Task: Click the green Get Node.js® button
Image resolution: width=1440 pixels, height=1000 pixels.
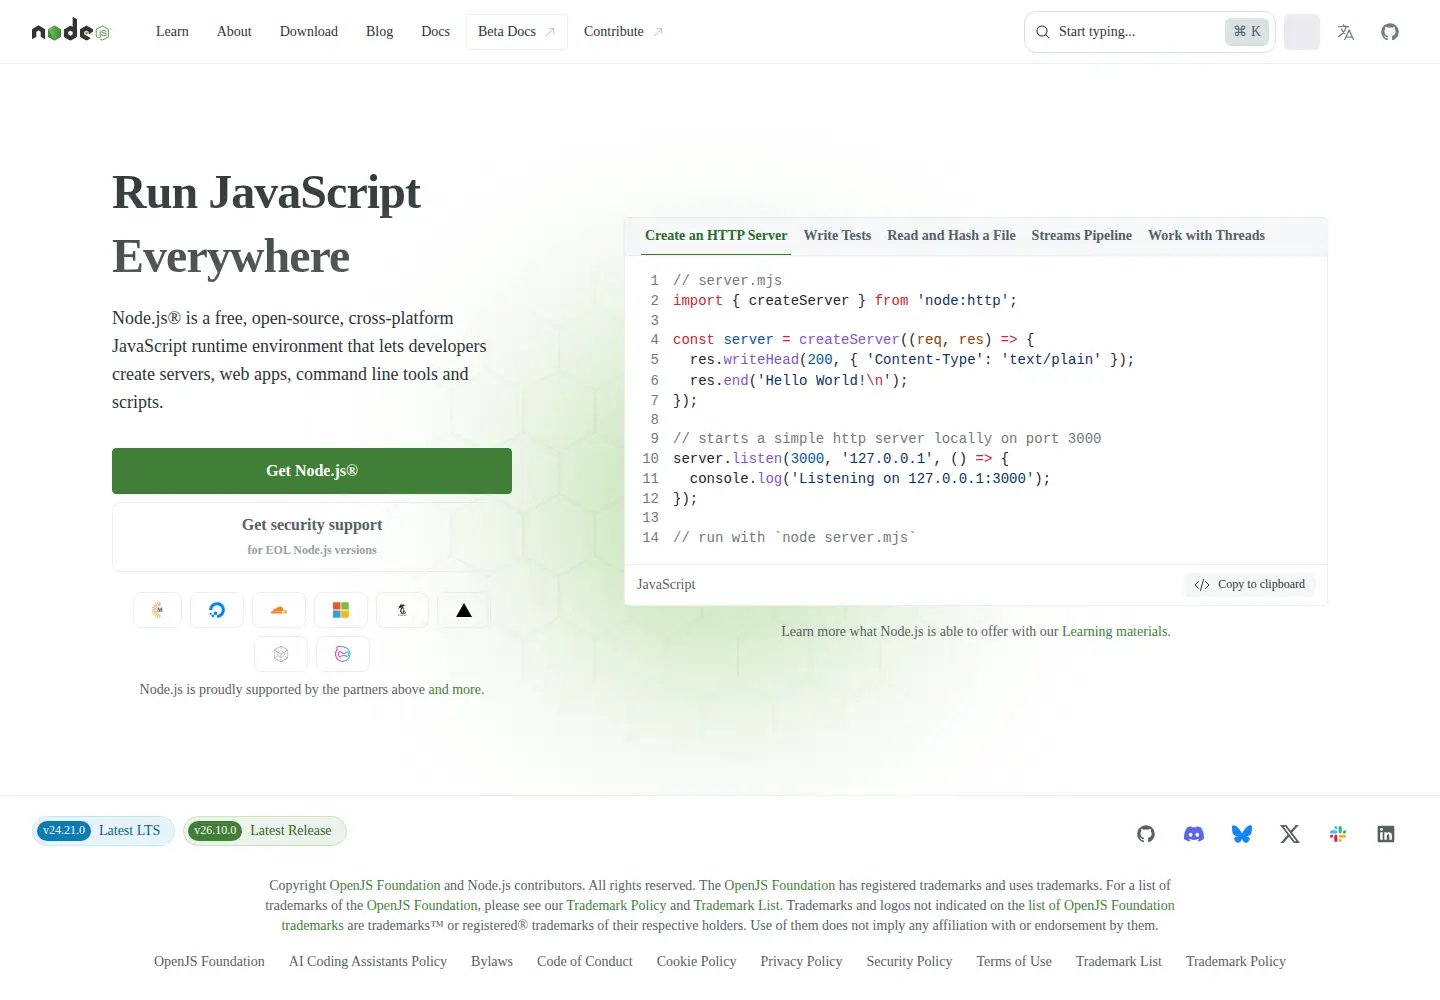Action: pyautogui.click(x=312, y=471)
